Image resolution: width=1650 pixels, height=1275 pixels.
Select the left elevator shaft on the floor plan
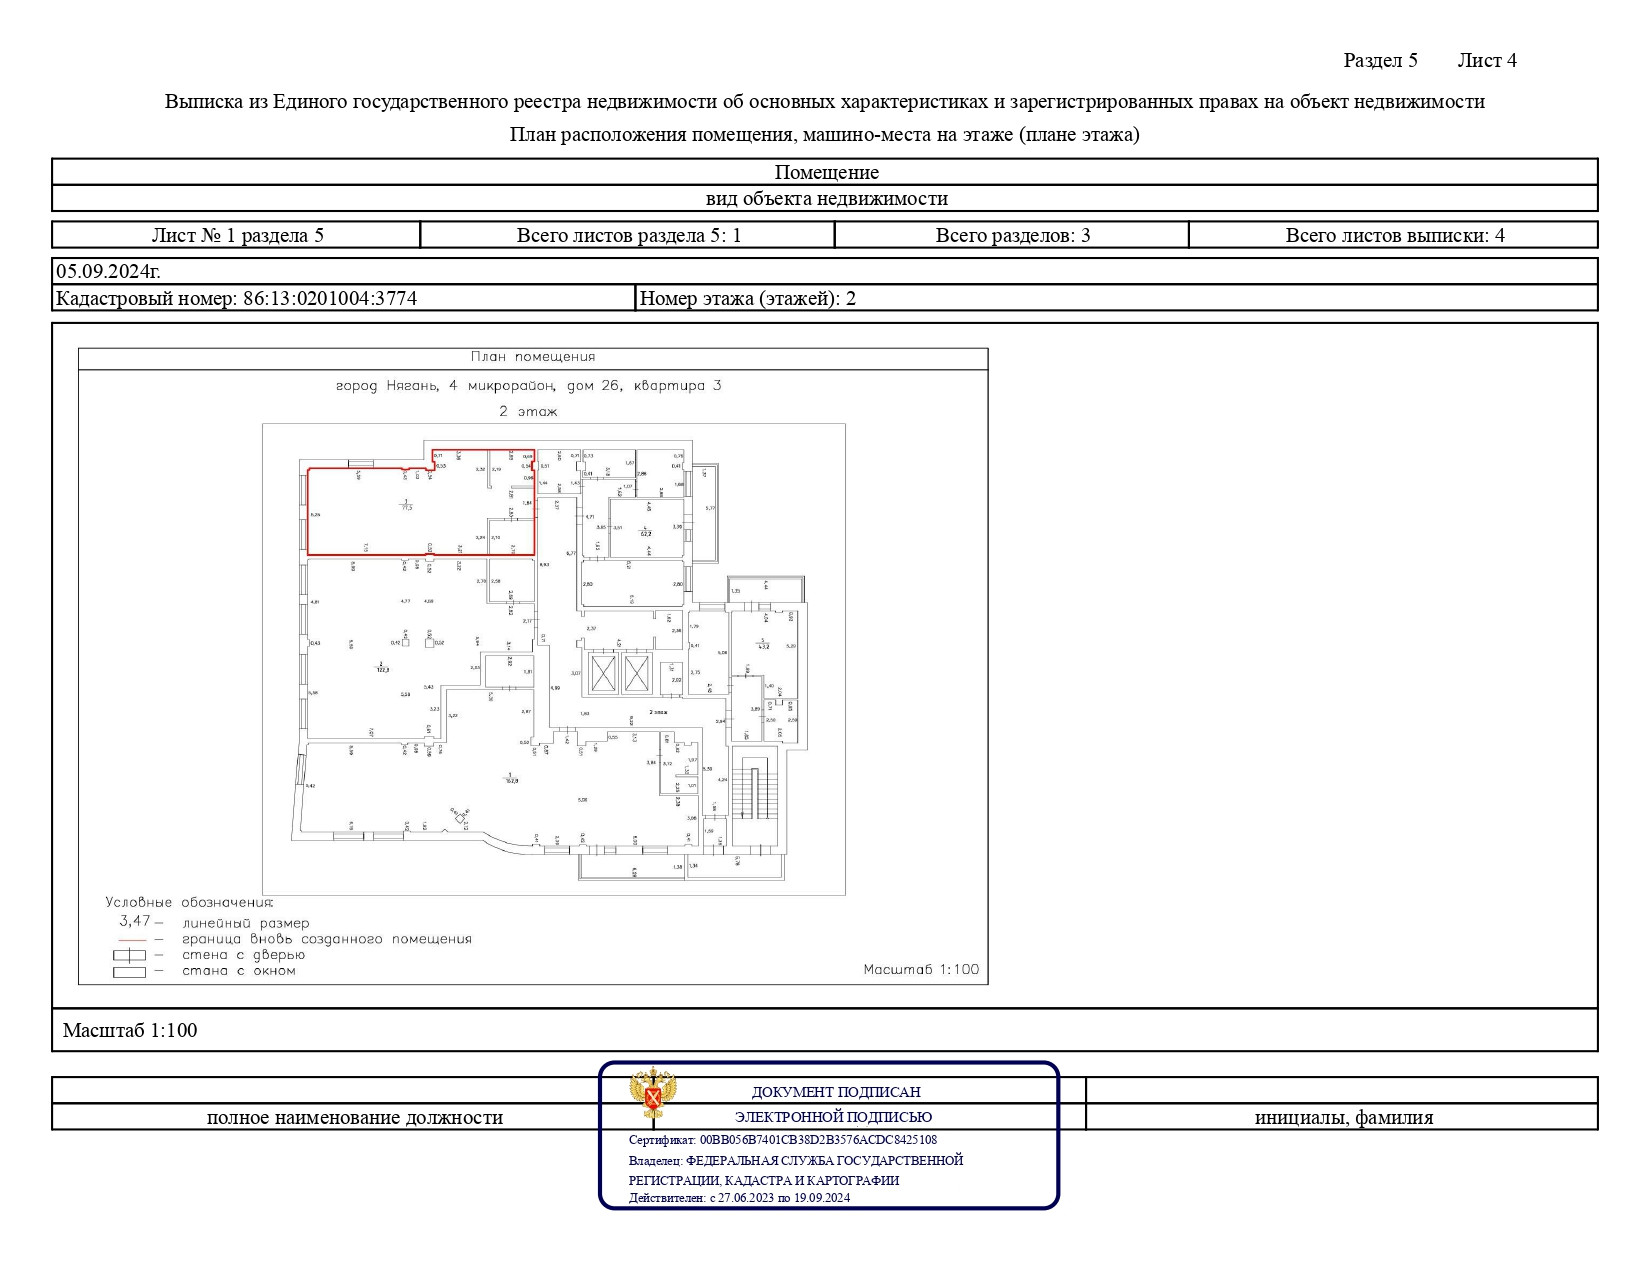[x=603, y=673]
